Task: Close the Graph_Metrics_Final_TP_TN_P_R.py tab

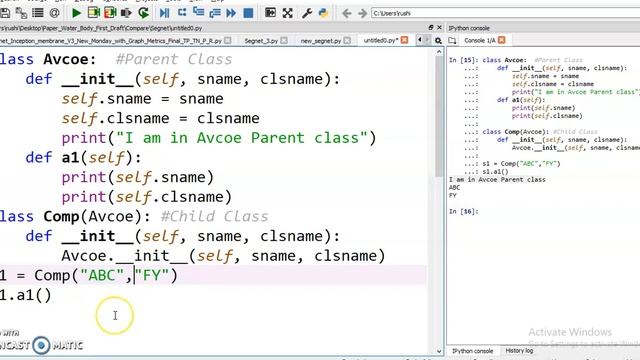Action: [228, 40]
